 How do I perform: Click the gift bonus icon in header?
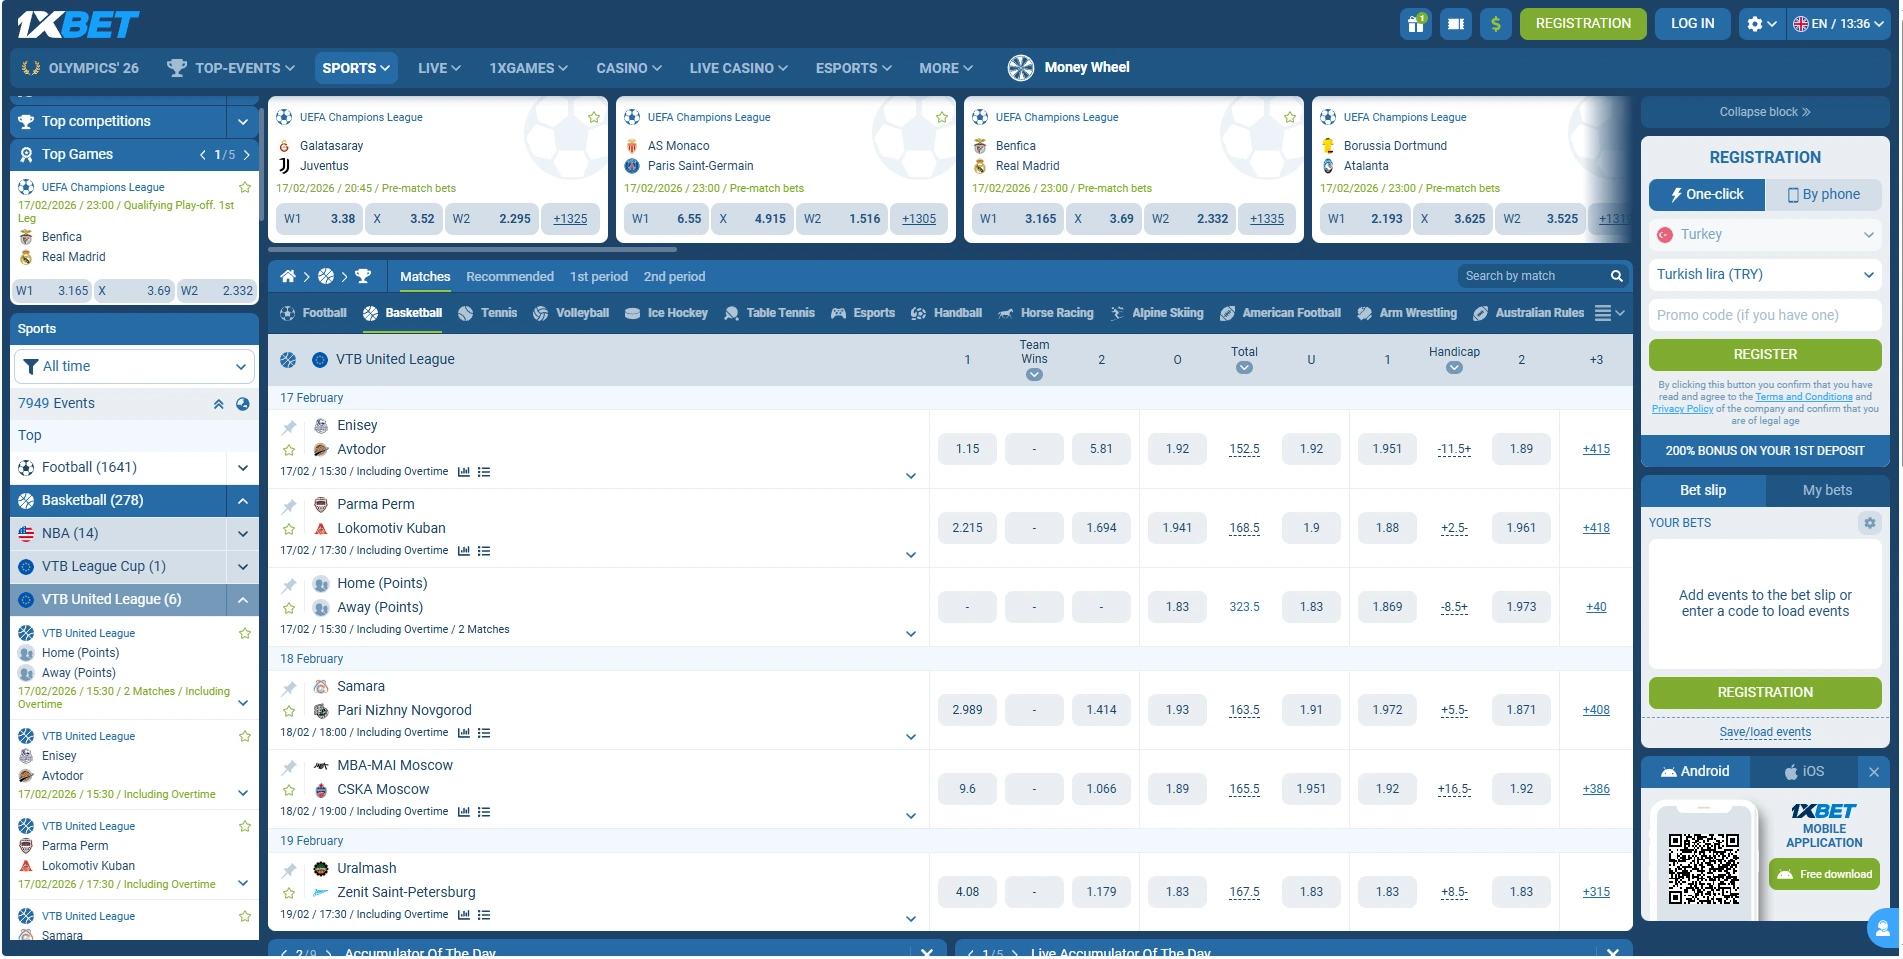1415,24
